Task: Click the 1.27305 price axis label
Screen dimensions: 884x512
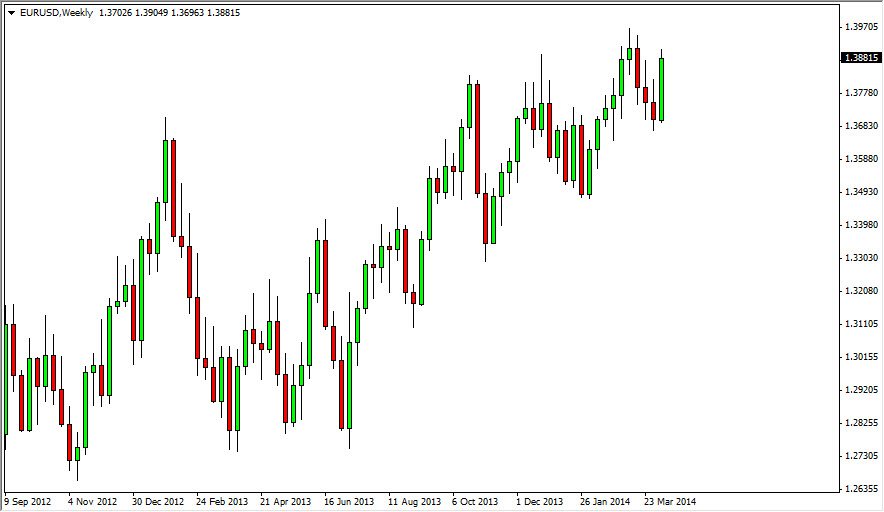Action: point(860,456)
